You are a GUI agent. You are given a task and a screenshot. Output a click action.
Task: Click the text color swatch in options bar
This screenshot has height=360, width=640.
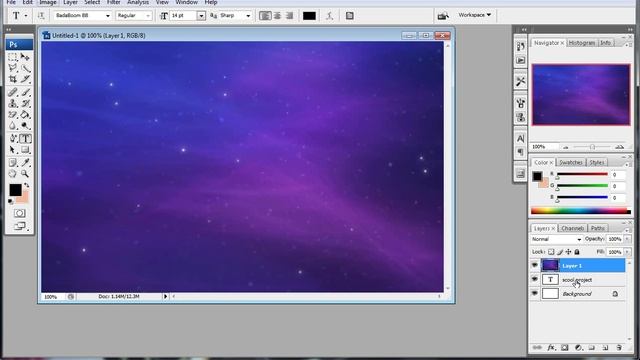[x=309, y=16]
